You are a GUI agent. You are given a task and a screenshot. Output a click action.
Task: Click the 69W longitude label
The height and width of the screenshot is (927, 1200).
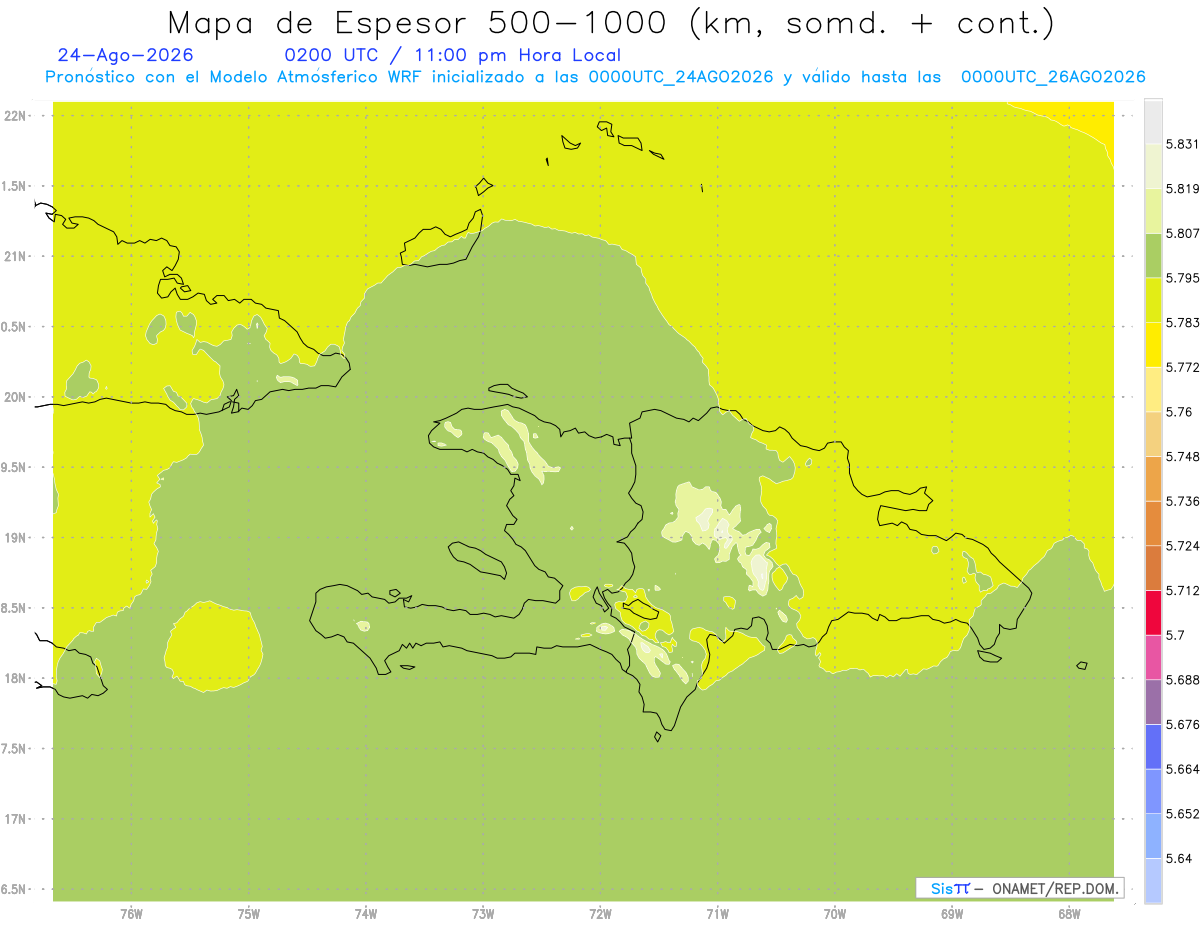click(952, 913)
